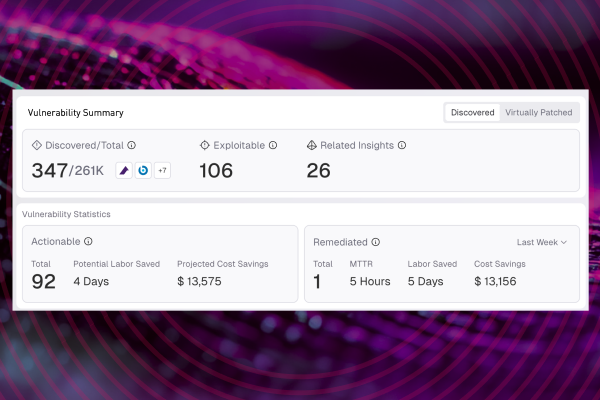Click the Exploitable target icon
600x400 pixels.
pos(205,145)
